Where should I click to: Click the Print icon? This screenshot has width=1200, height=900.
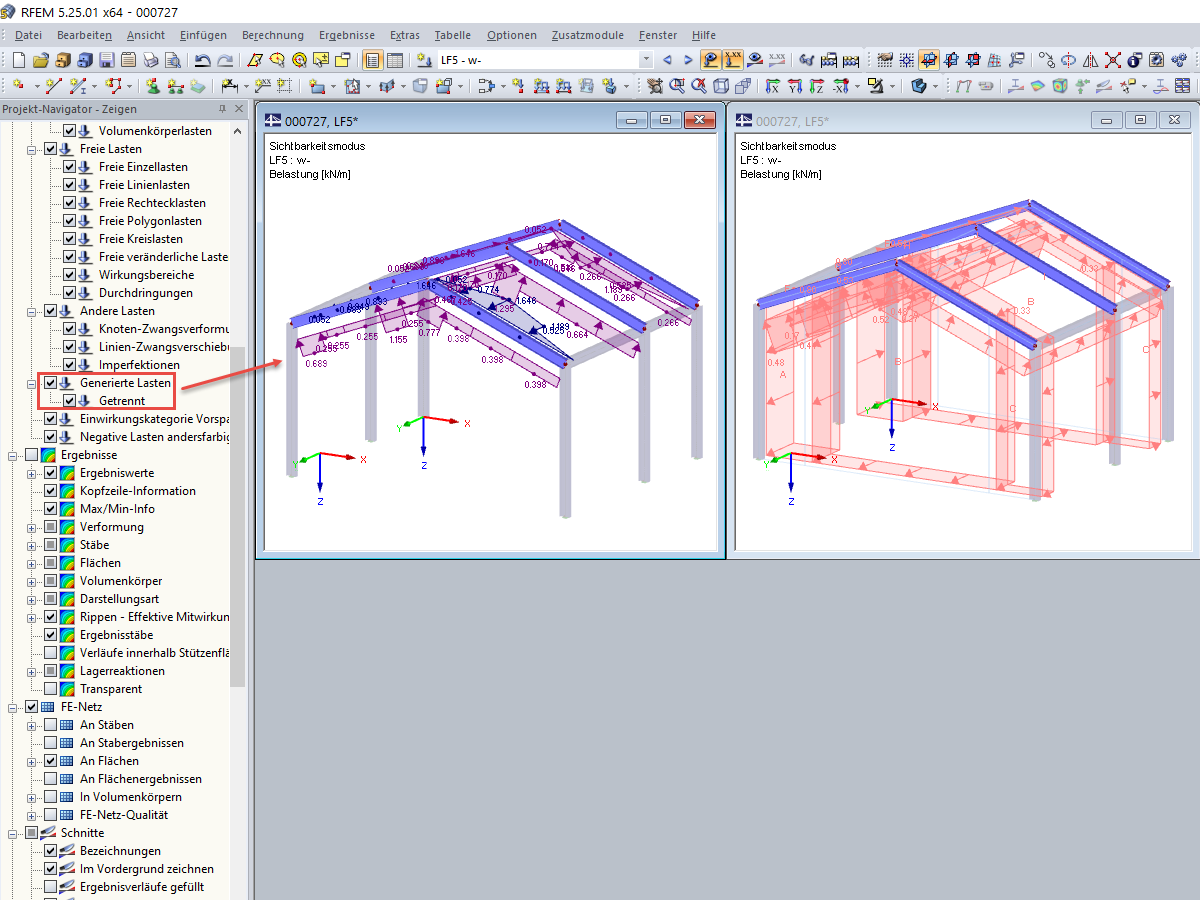tap(150, 60)
